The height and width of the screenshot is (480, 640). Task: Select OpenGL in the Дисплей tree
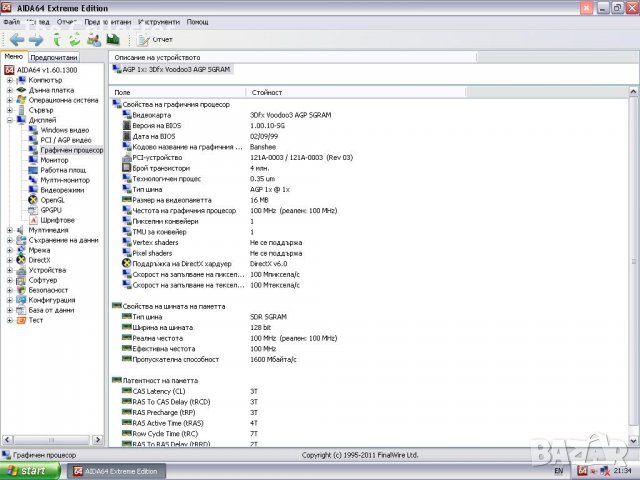coord(52,200)
